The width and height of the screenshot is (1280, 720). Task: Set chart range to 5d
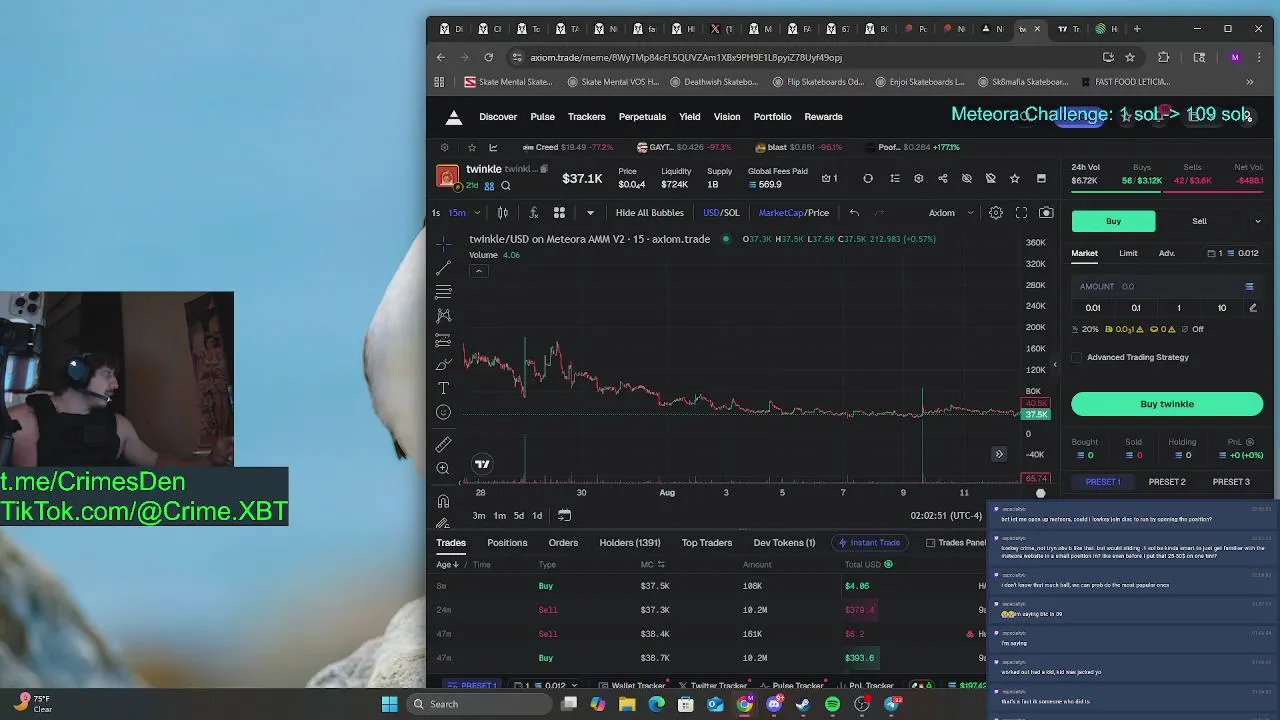(x=518, y=516)
